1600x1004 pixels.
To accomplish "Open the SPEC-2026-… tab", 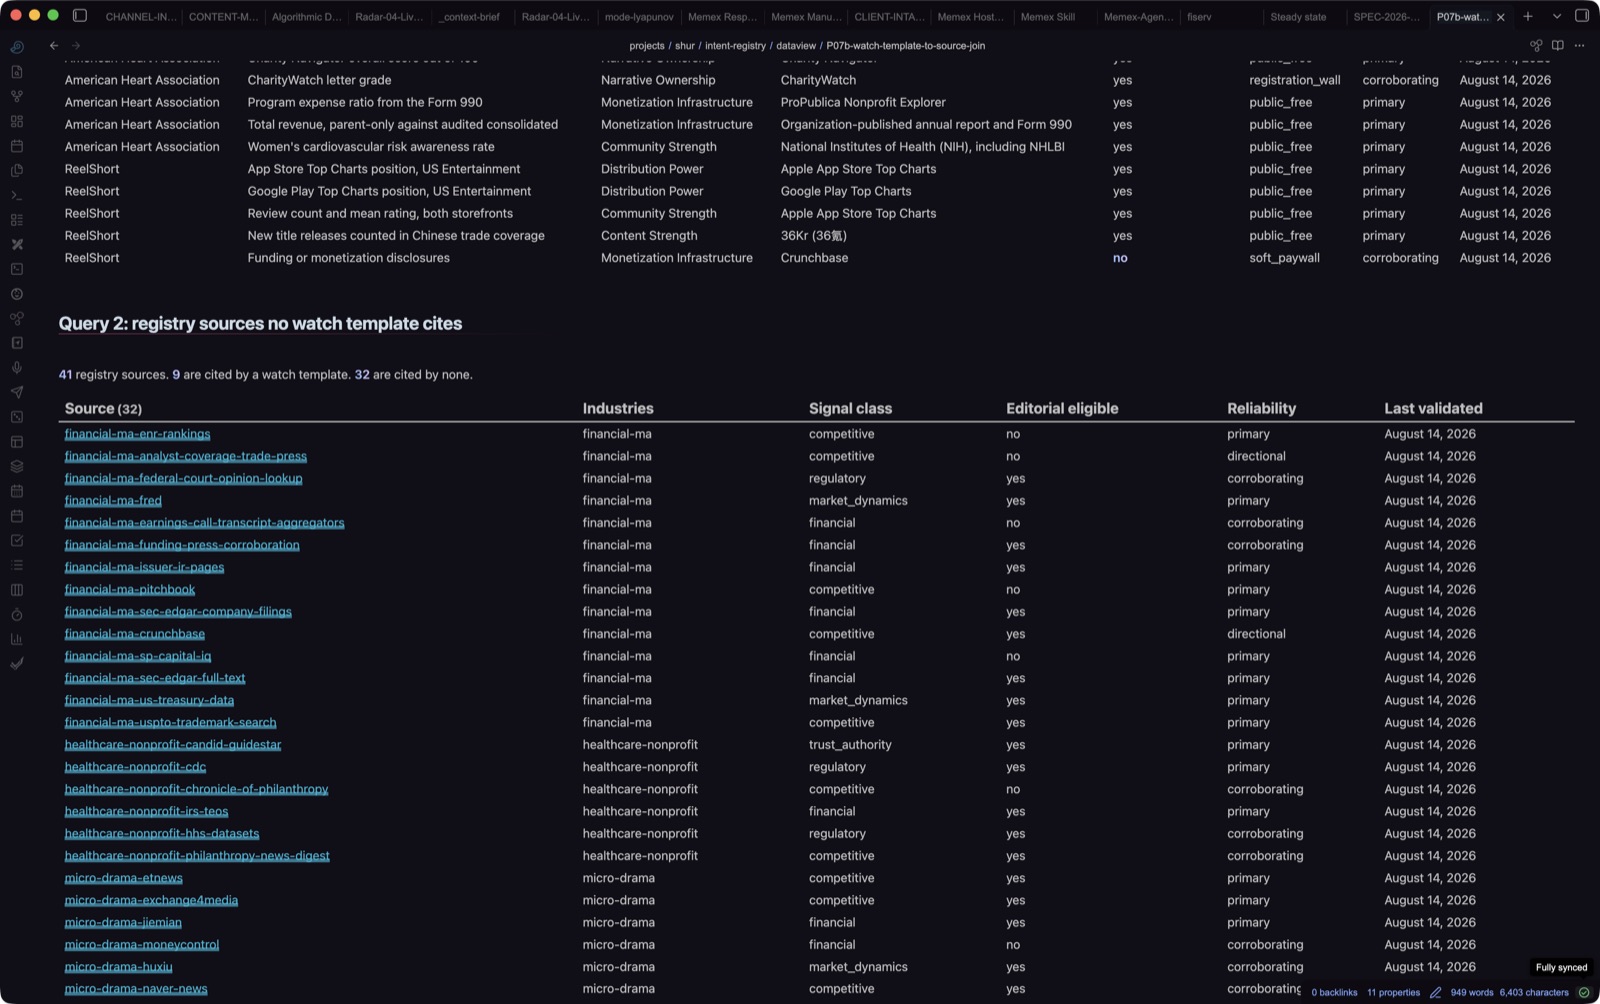I will click(1386, 17).
